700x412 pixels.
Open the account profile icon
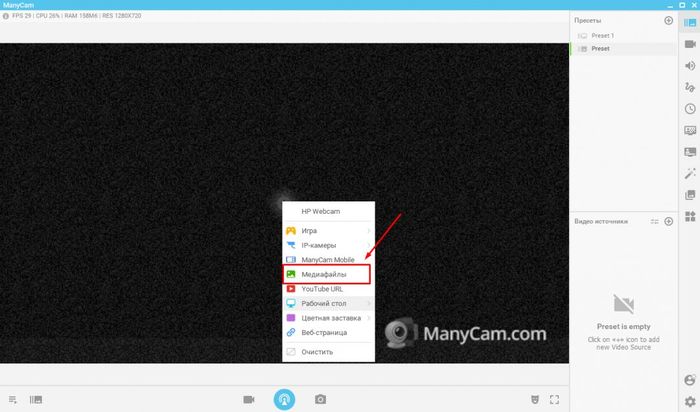(x=690, y=380)
